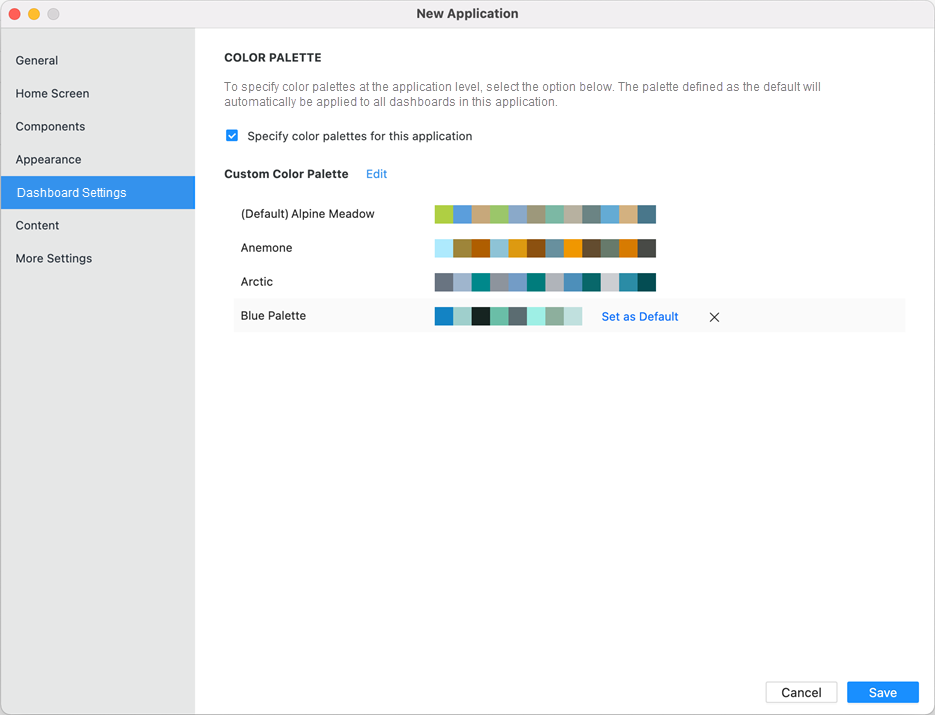Screen dimensions: 935x715
Task: Click the first blue swatch in Blue Palette
Action: point(444,316)
